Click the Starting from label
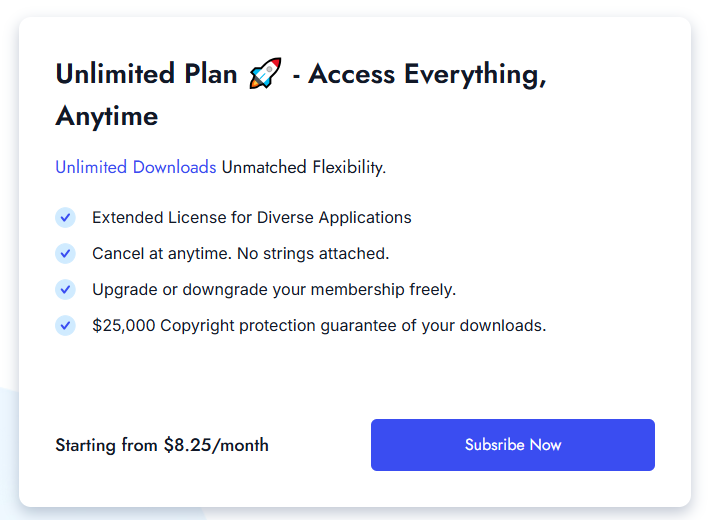The height and width of the screenshot is (520, 709). pos(107,445)
